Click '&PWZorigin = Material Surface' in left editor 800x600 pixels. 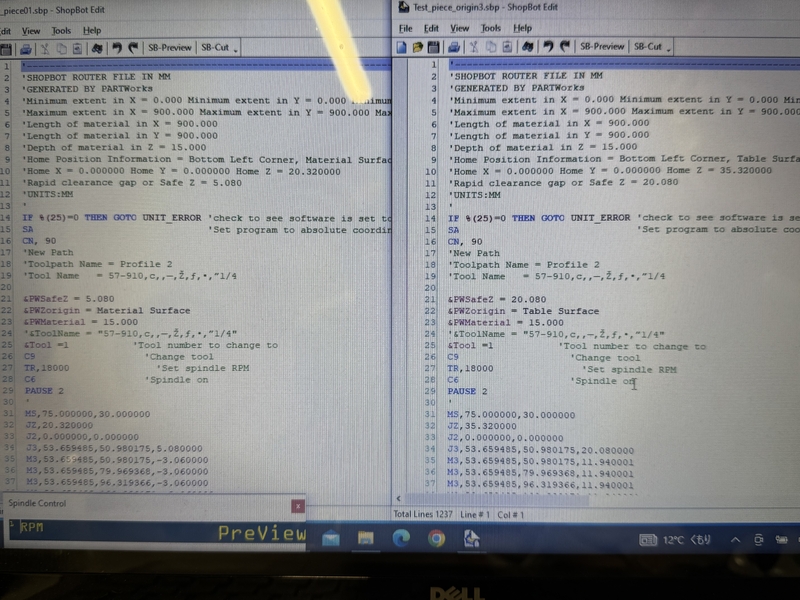pyautogui.click(x=107, y=310)
